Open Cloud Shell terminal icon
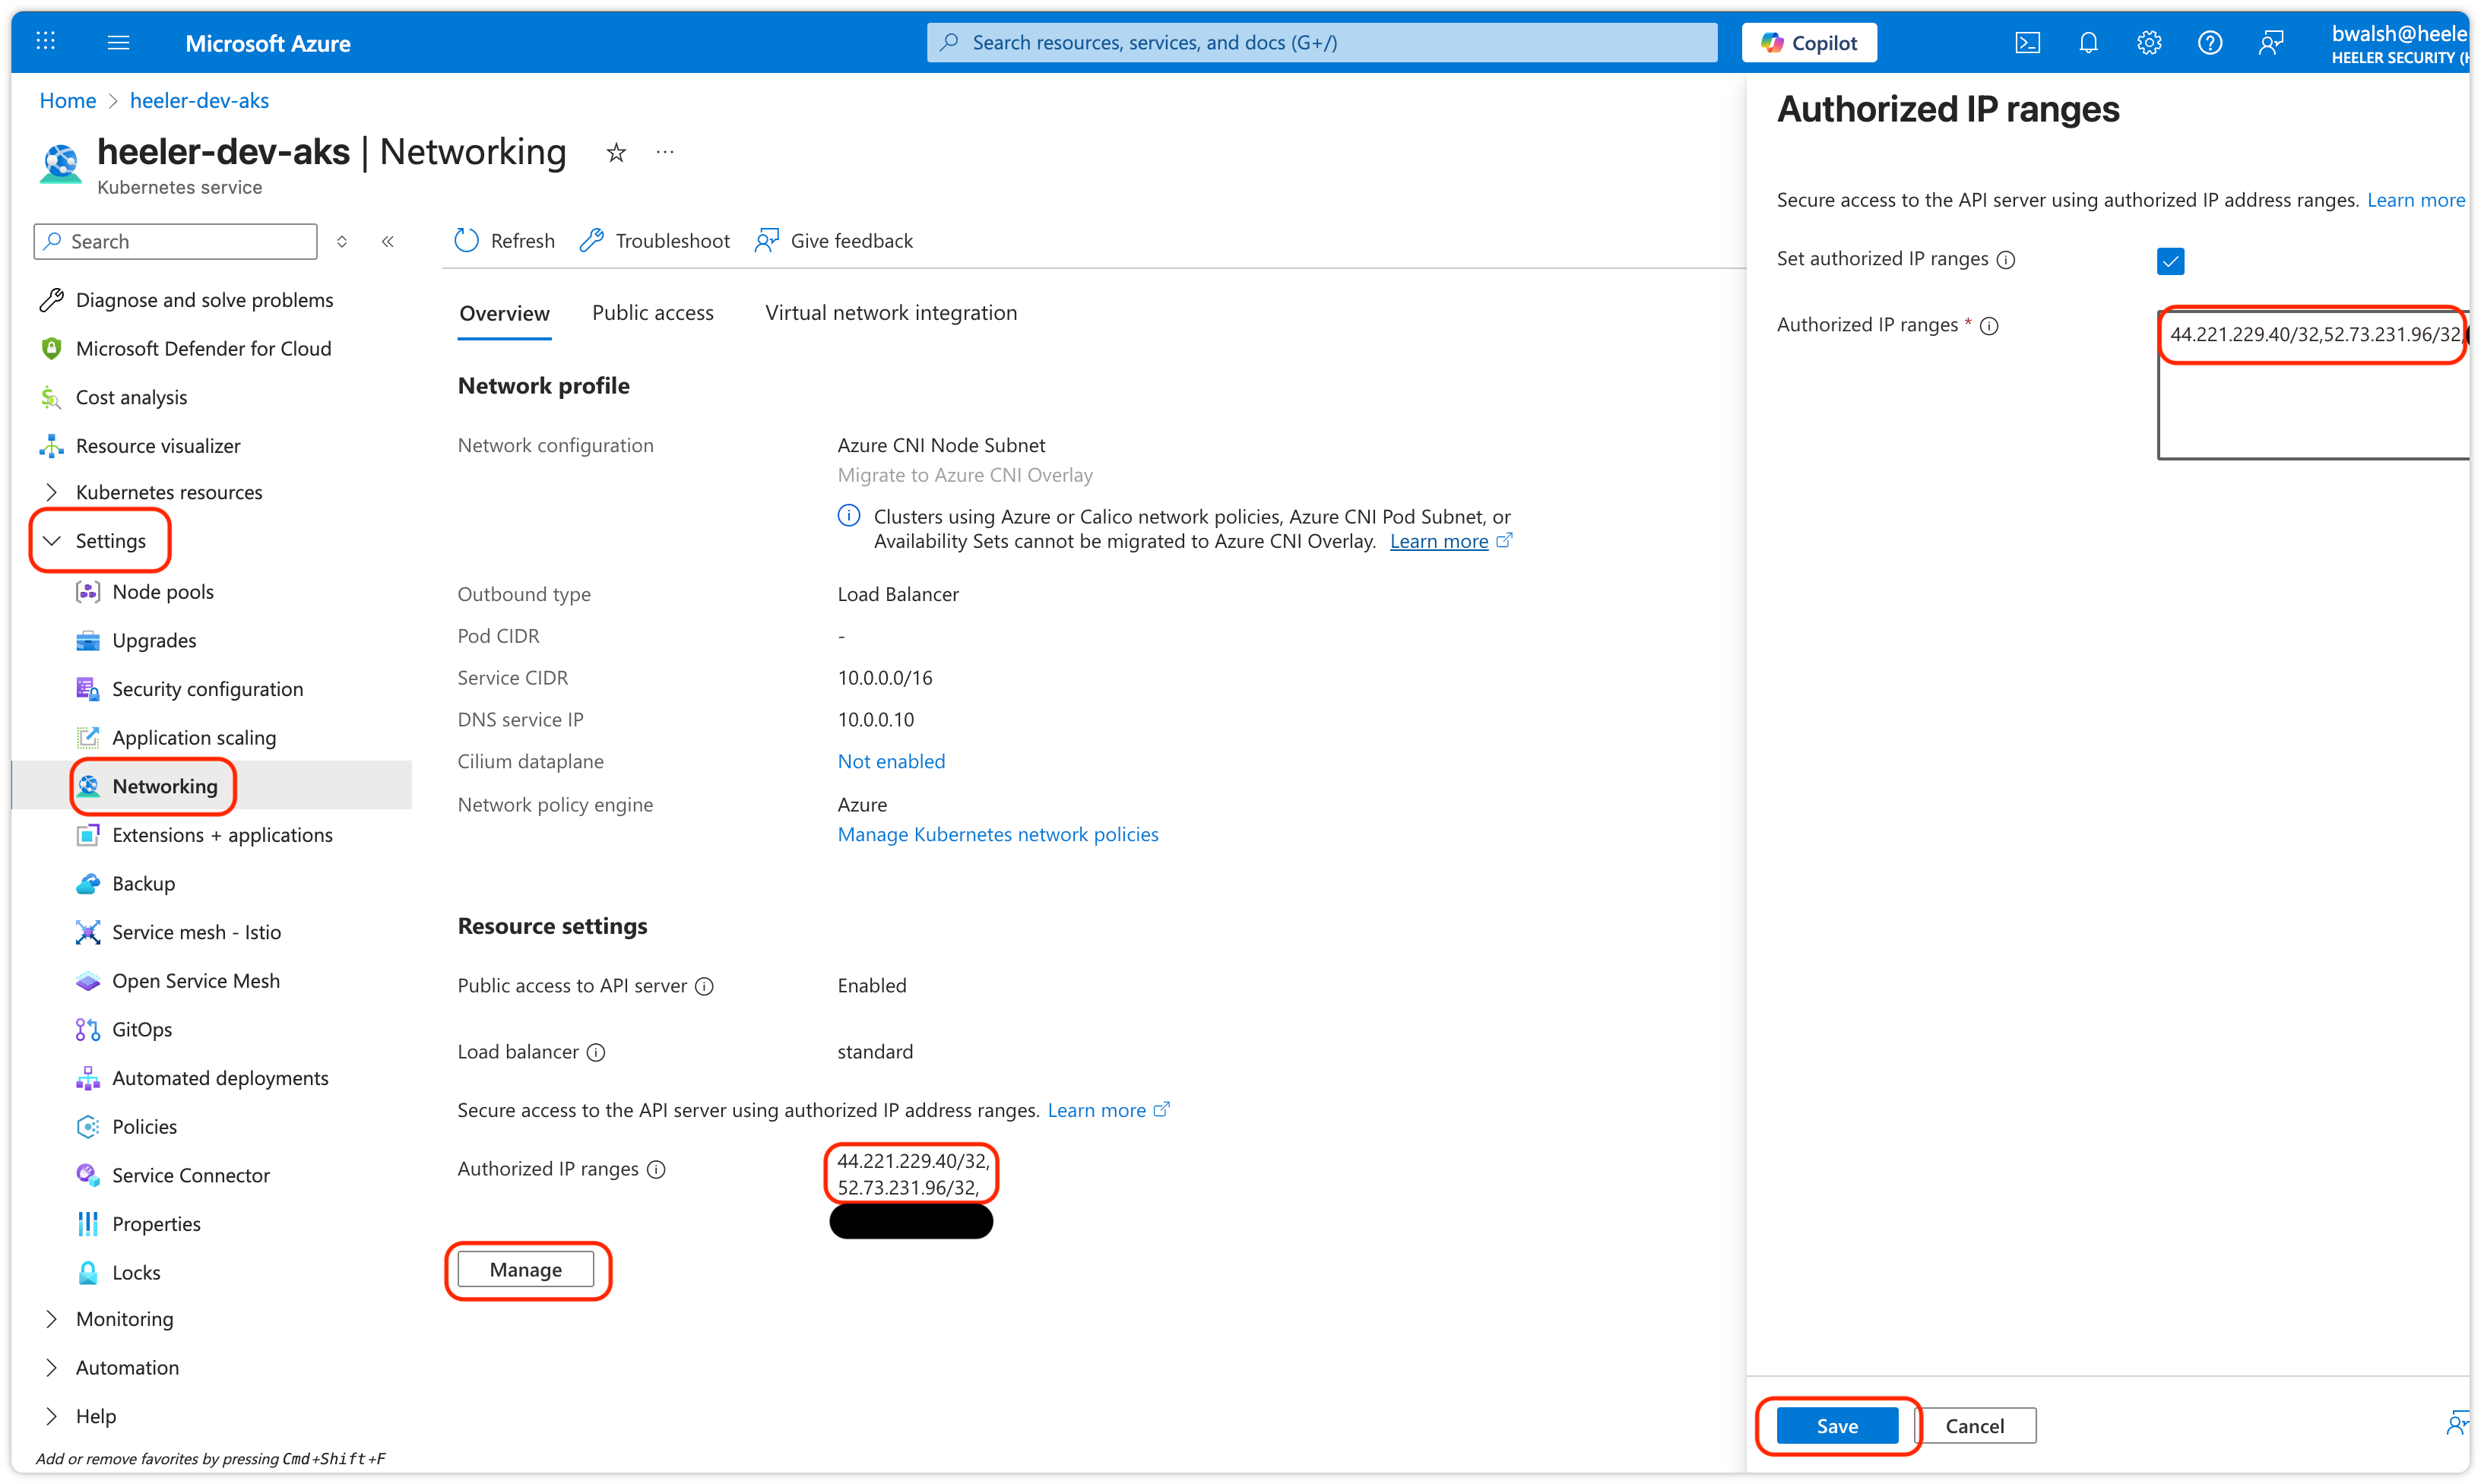The image size is (2481, 1484). click(x=2027, y=43)
